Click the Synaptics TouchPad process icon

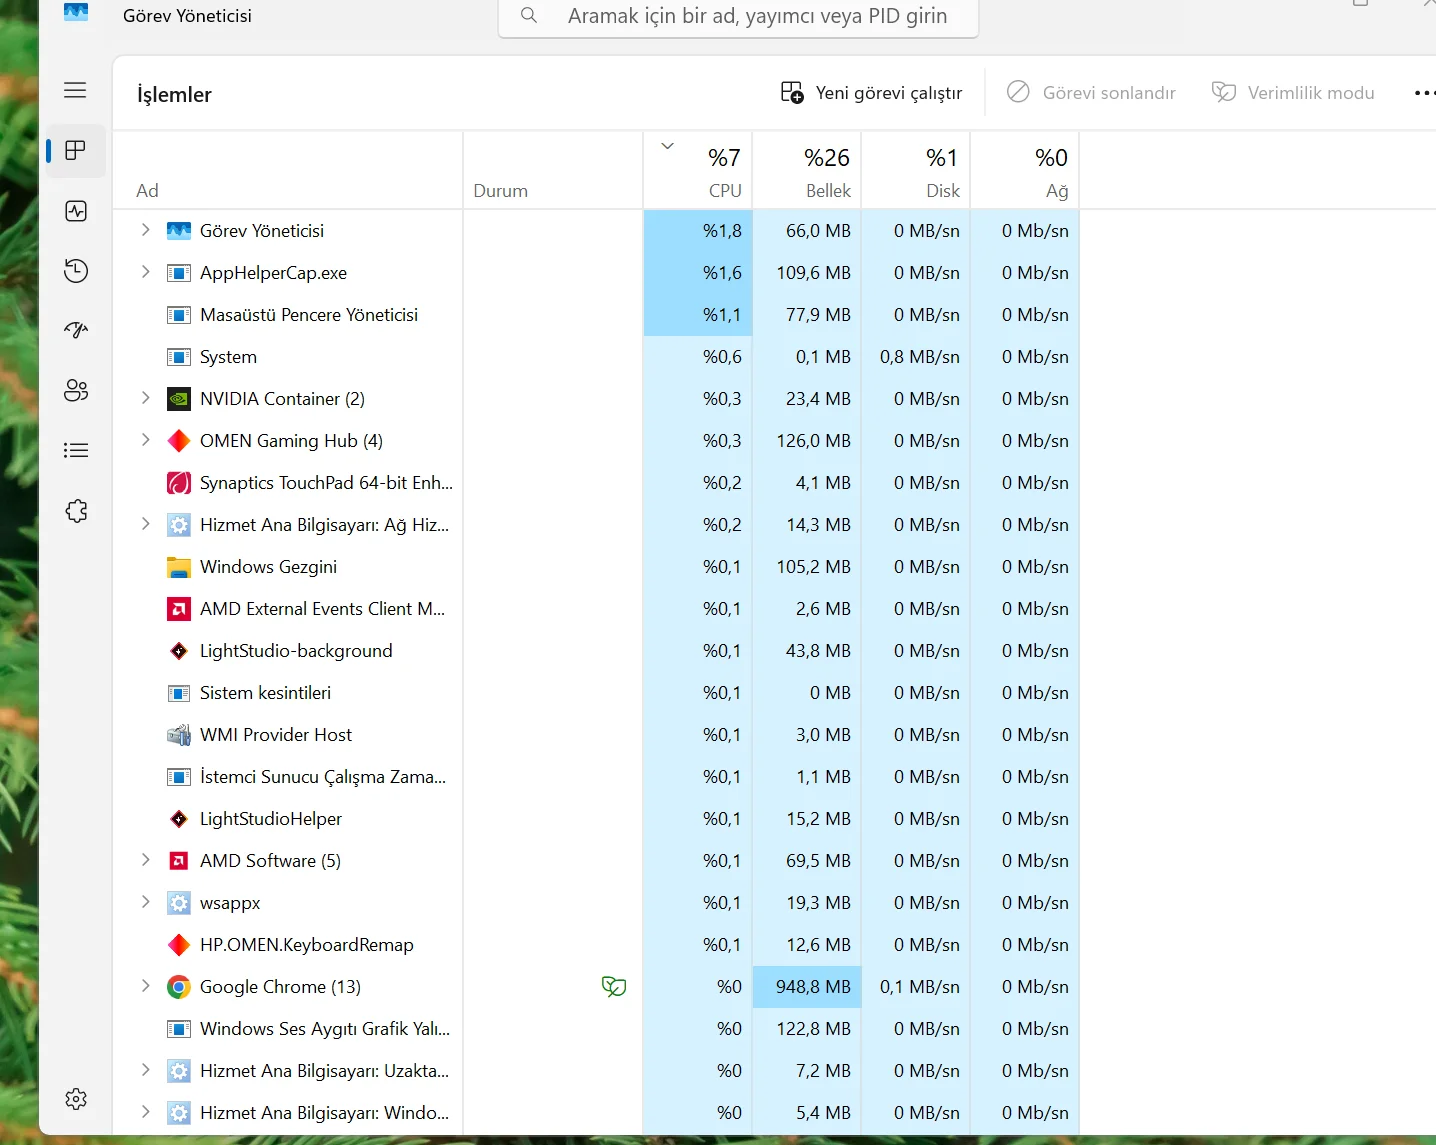179,483
